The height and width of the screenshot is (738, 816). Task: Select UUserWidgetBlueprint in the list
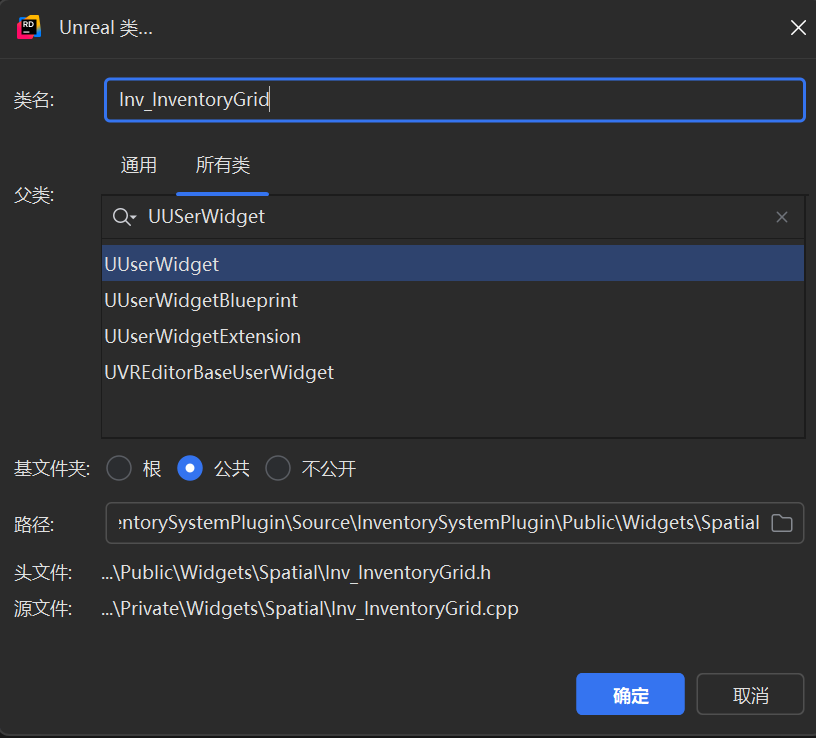[x=453, y=300]
